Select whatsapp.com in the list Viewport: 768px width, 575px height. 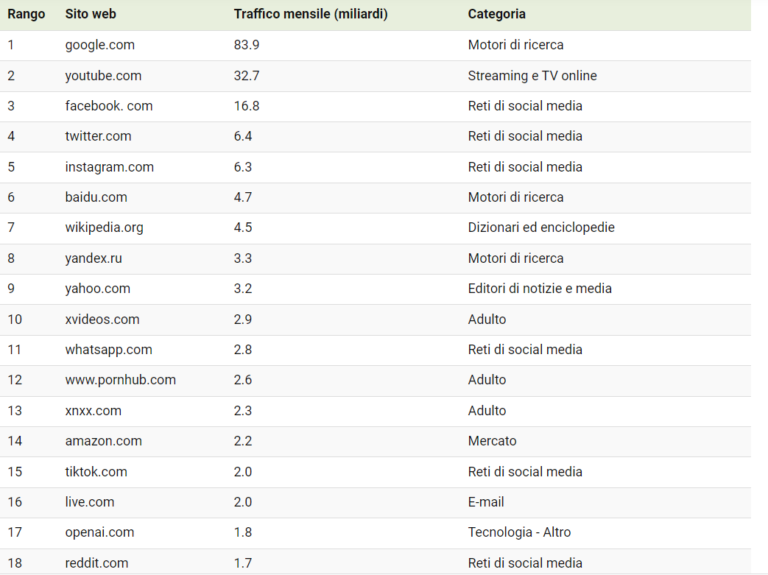(x=109, y=349)
